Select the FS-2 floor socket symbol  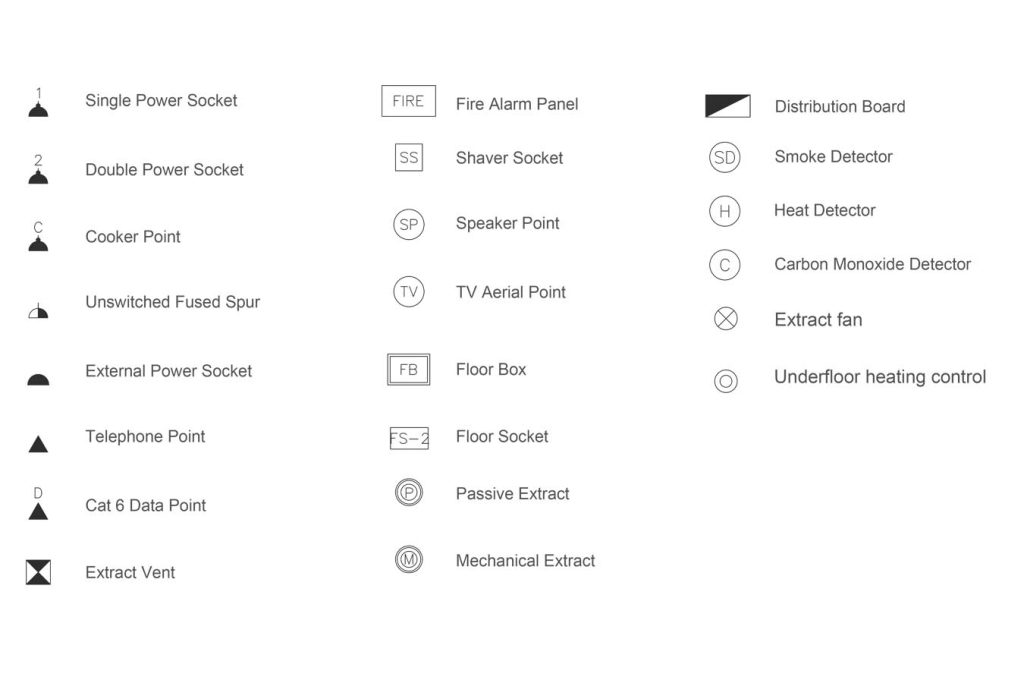409,438
